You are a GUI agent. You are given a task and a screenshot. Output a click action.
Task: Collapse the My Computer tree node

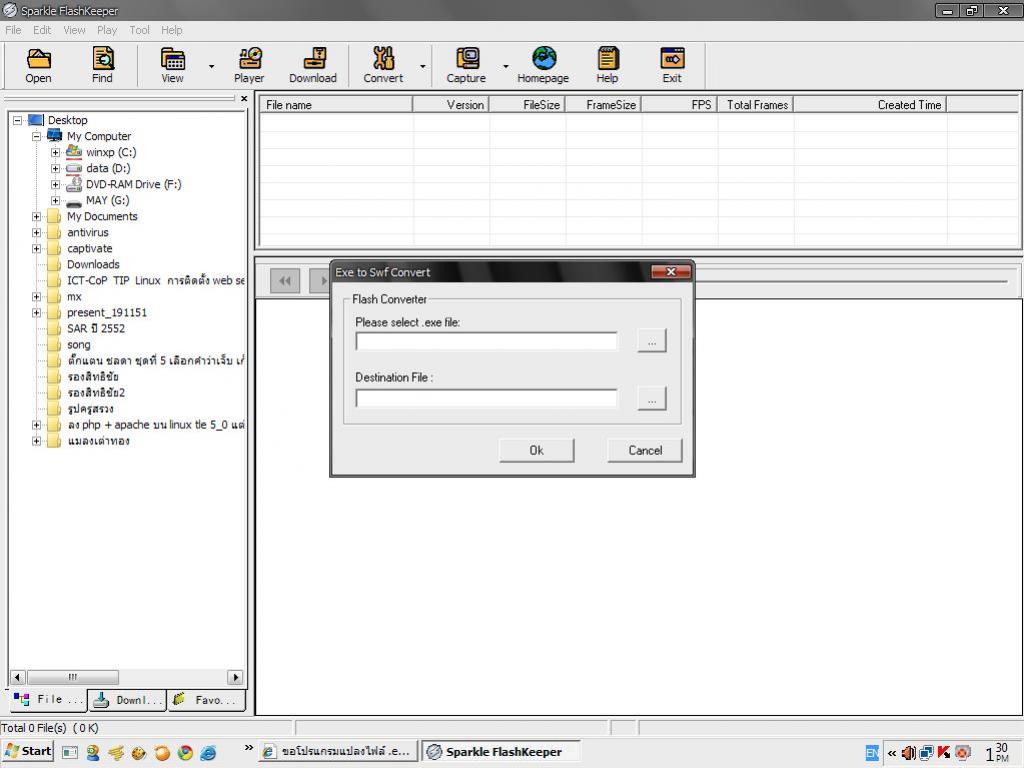pos(37,136)
